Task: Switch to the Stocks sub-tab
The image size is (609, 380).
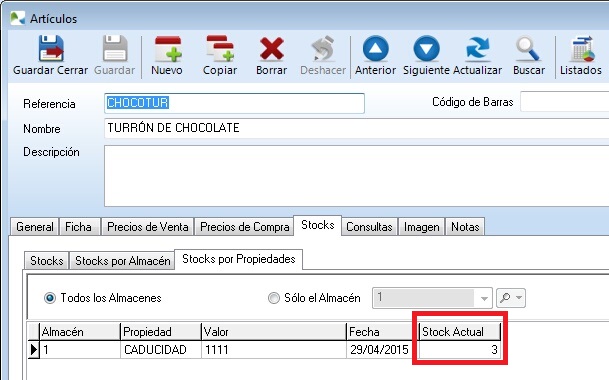Action: pyautogui.click(x=47, y=260)
